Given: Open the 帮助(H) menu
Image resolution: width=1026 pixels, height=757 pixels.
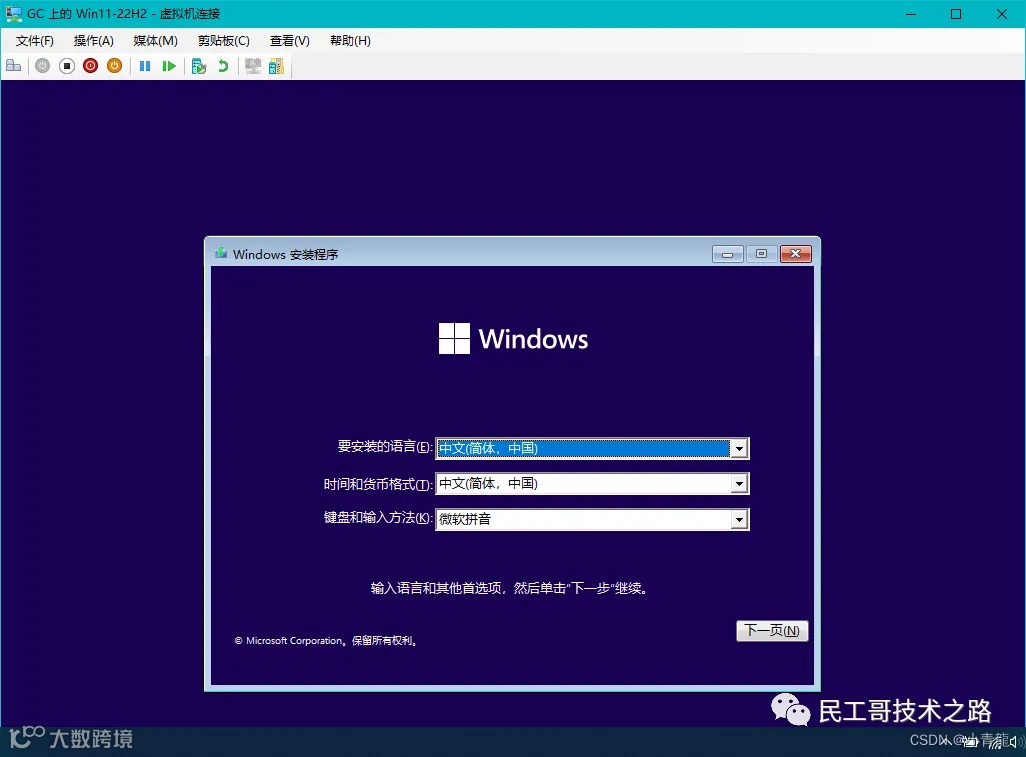Looking at the screenshot, I should [x=350, y=41].
